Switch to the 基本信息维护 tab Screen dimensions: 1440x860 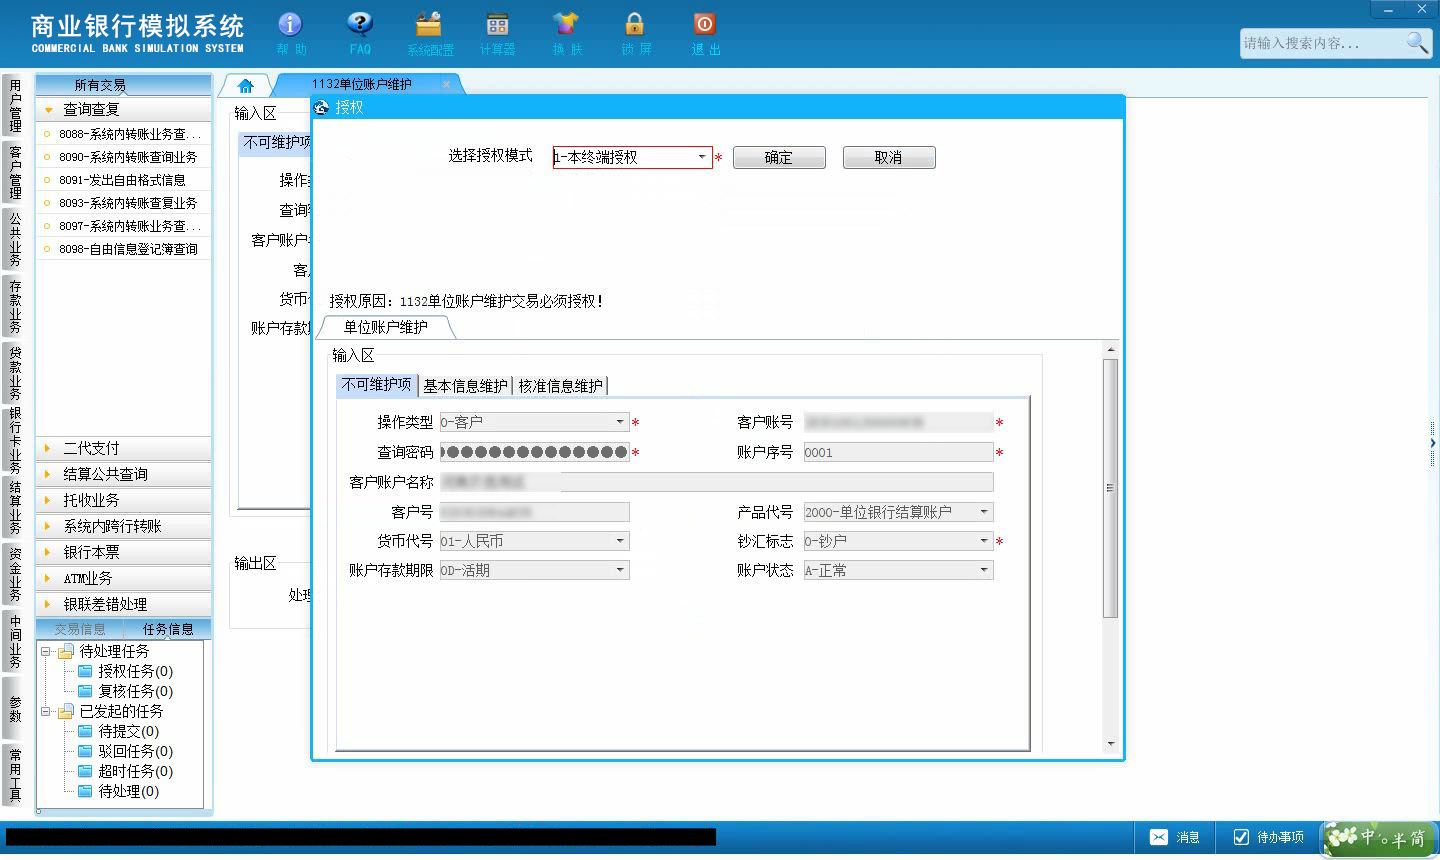coord(465,386)
